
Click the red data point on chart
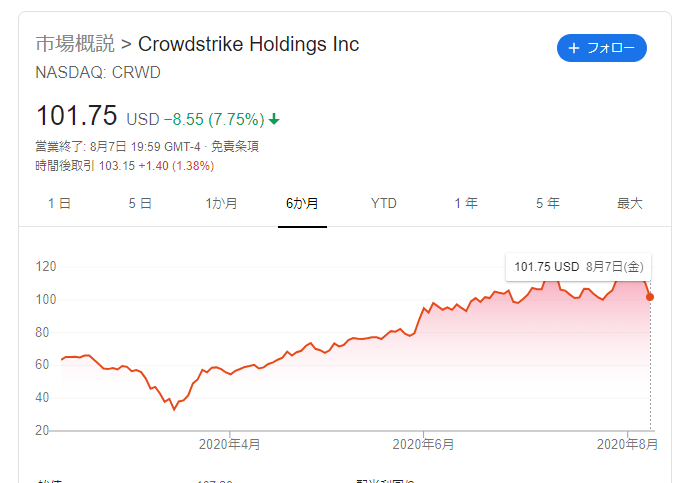(x=650, y=297)
